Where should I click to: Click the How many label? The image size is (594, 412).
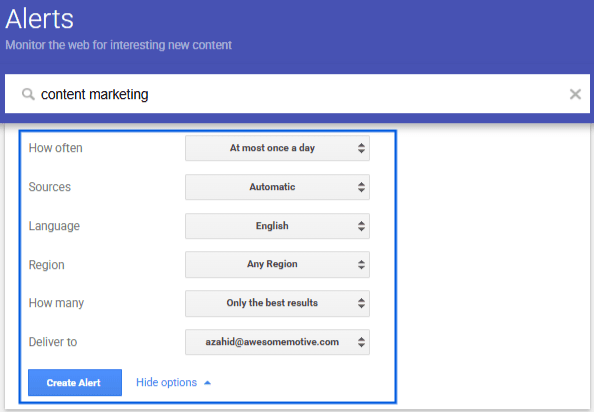pos(56,303)
